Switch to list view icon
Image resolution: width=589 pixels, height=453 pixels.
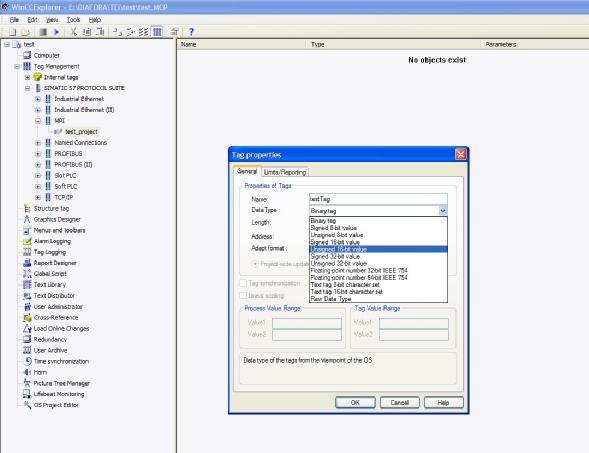pyautogui.click(x=143, y=32)
